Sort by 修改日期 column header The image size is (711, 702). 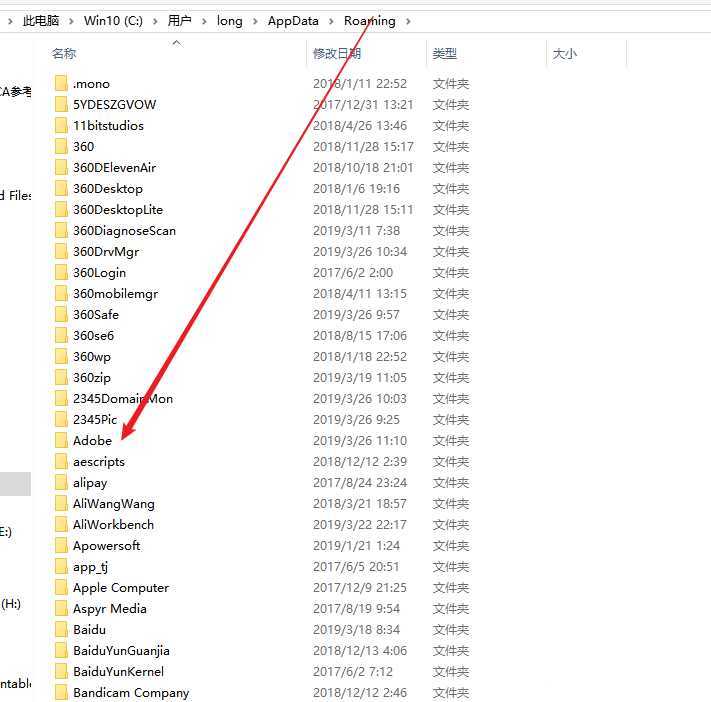337,54
